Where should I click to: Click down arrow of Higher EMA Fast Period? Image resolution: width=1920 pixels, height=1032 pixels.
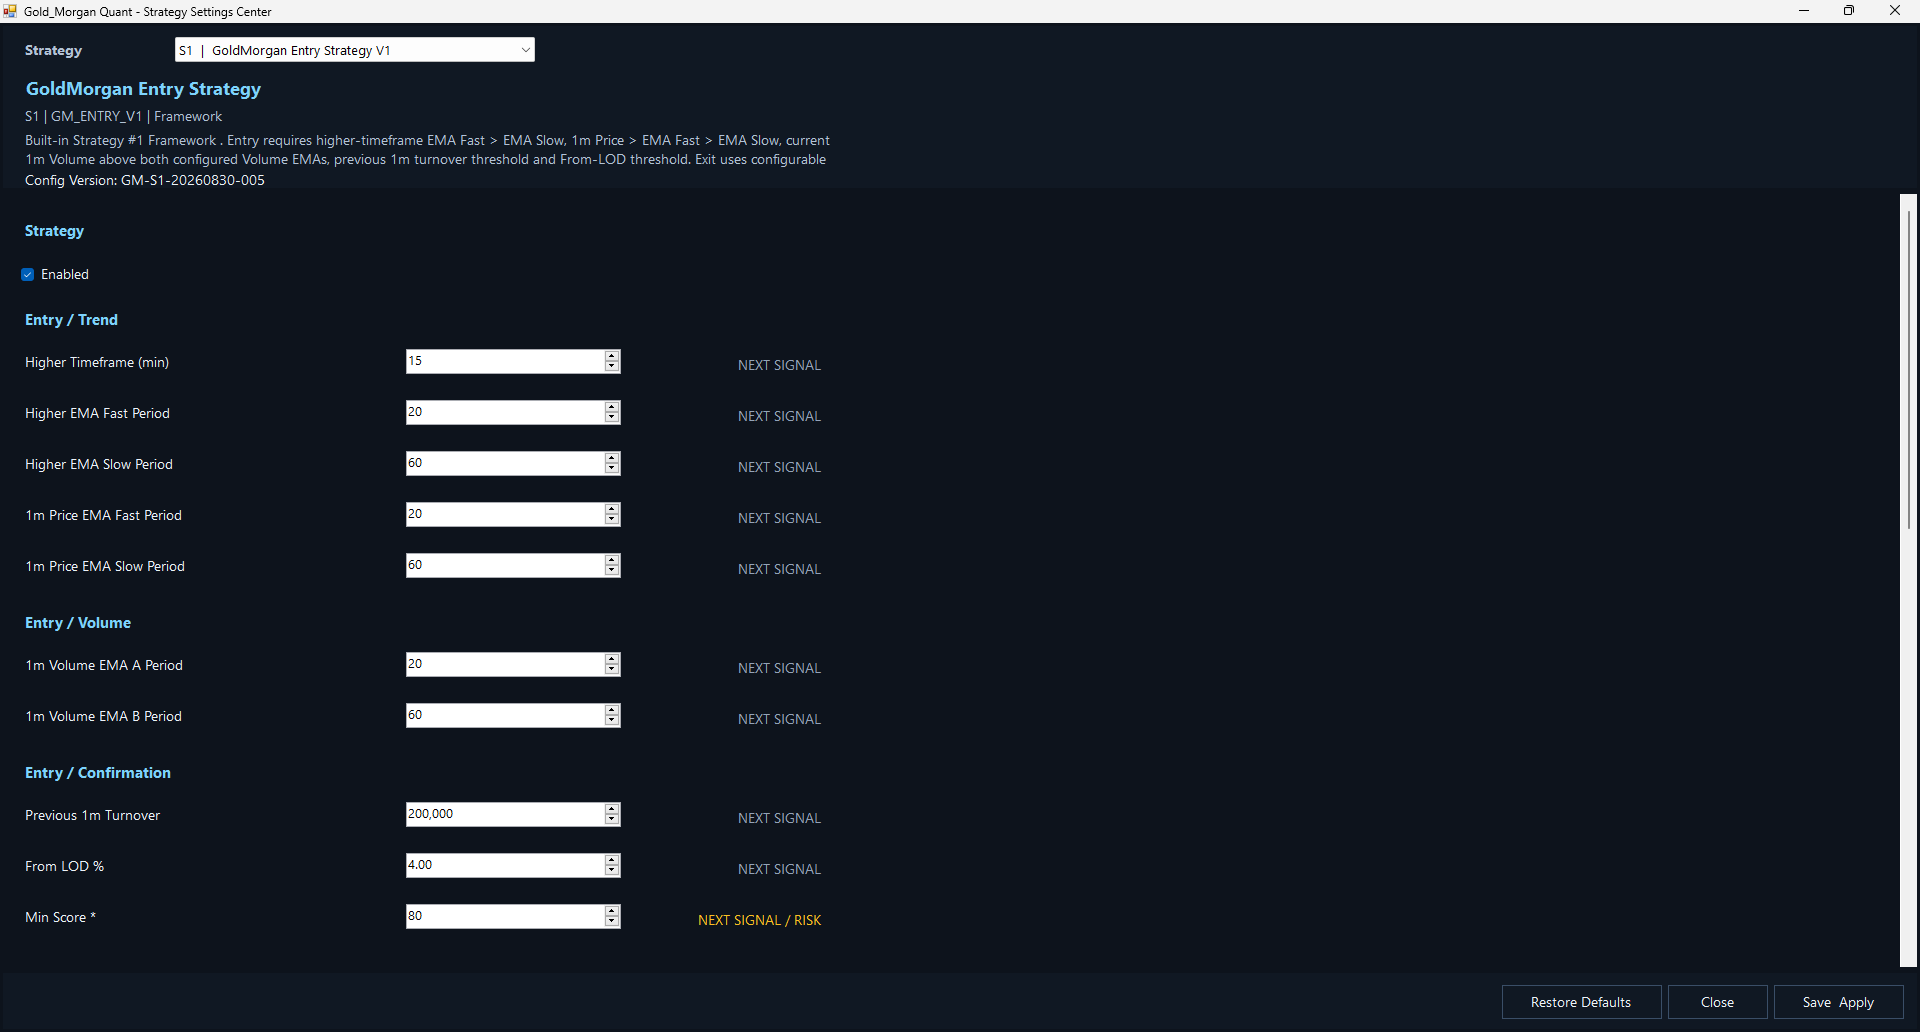612,418
